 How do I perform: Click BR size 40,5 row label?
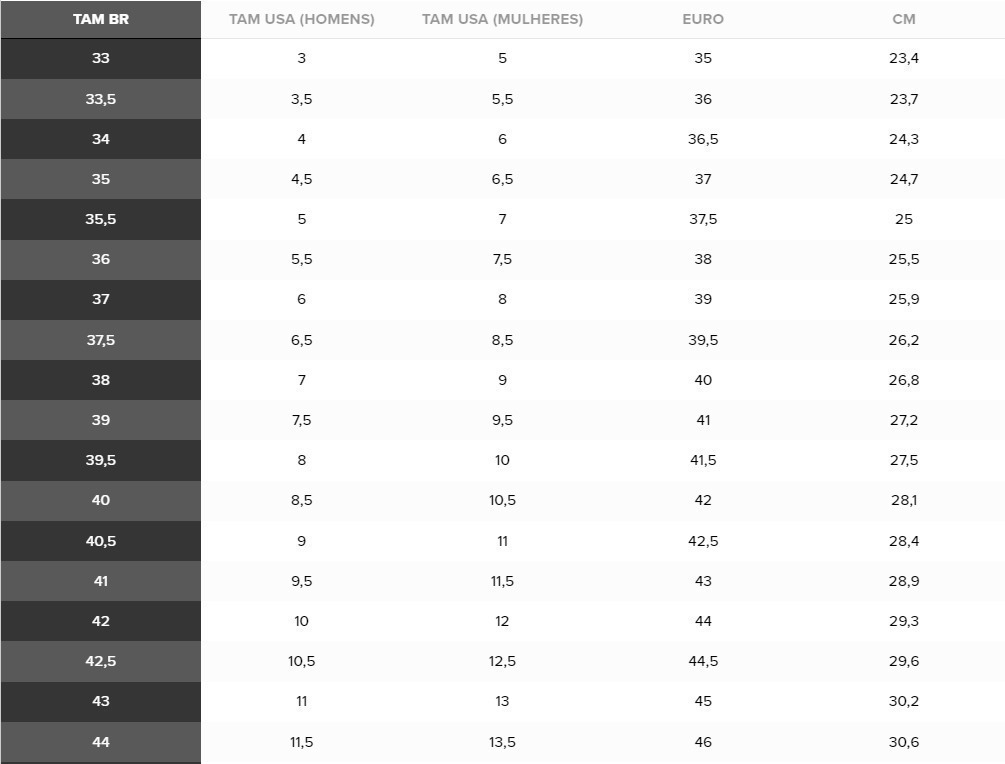click(101, 541)
